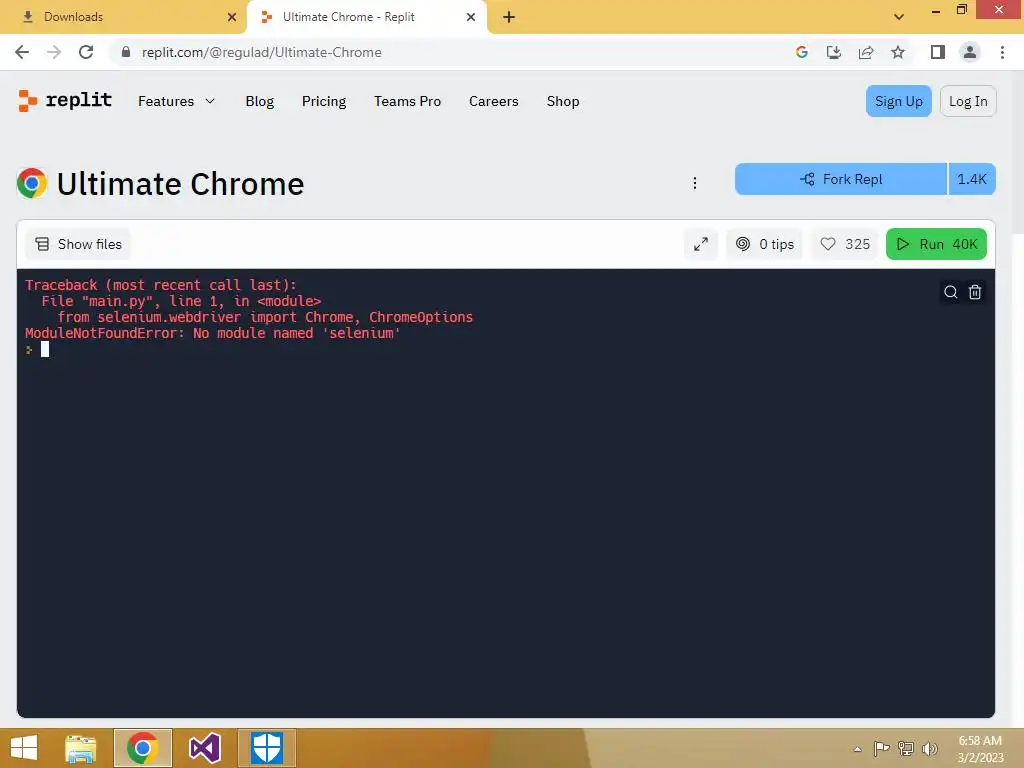Click the 0 tips button
The width and height of the screenshot is (1024, 768).
[764, 244]
